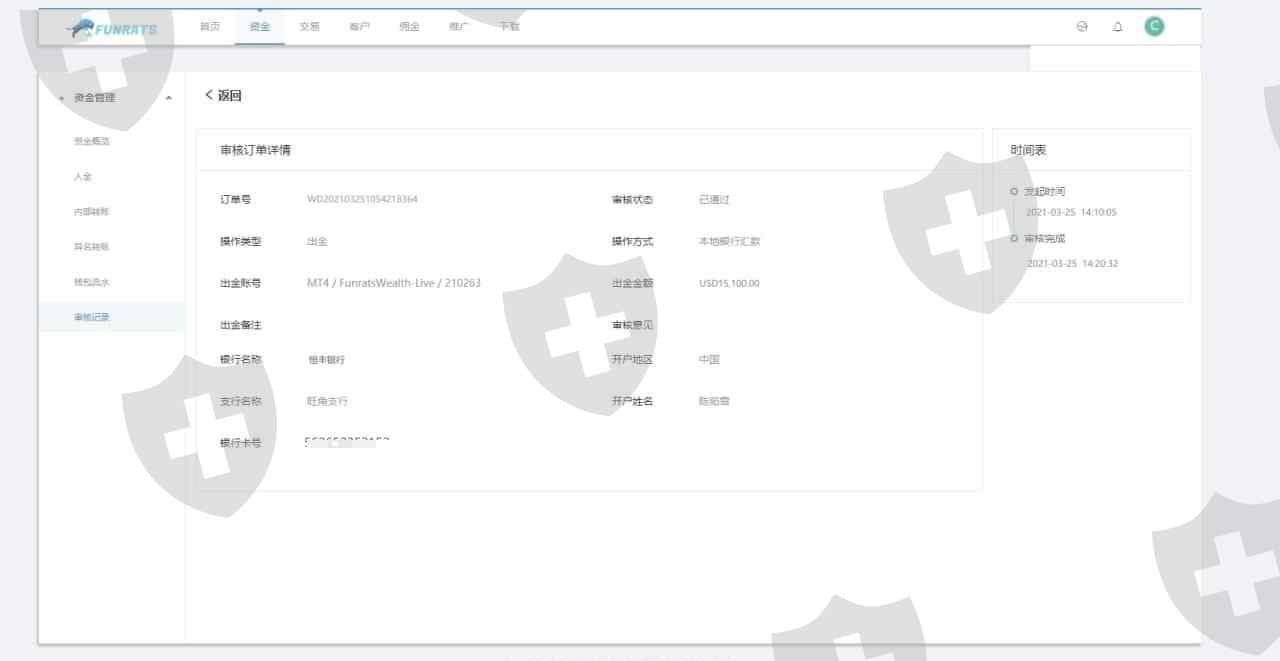Open the 交易 tab
1280x661 pixels.
tap(310, 27)
